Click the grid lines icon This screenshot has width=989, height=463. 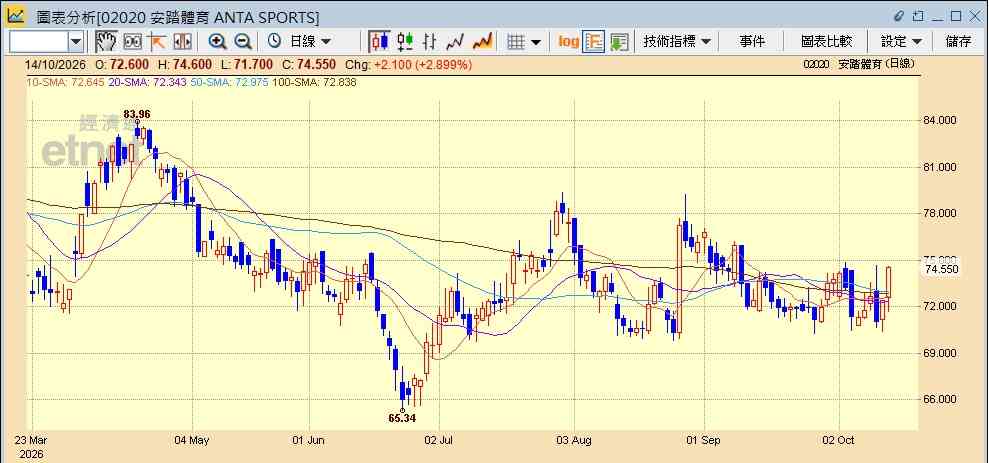(516, 42)
